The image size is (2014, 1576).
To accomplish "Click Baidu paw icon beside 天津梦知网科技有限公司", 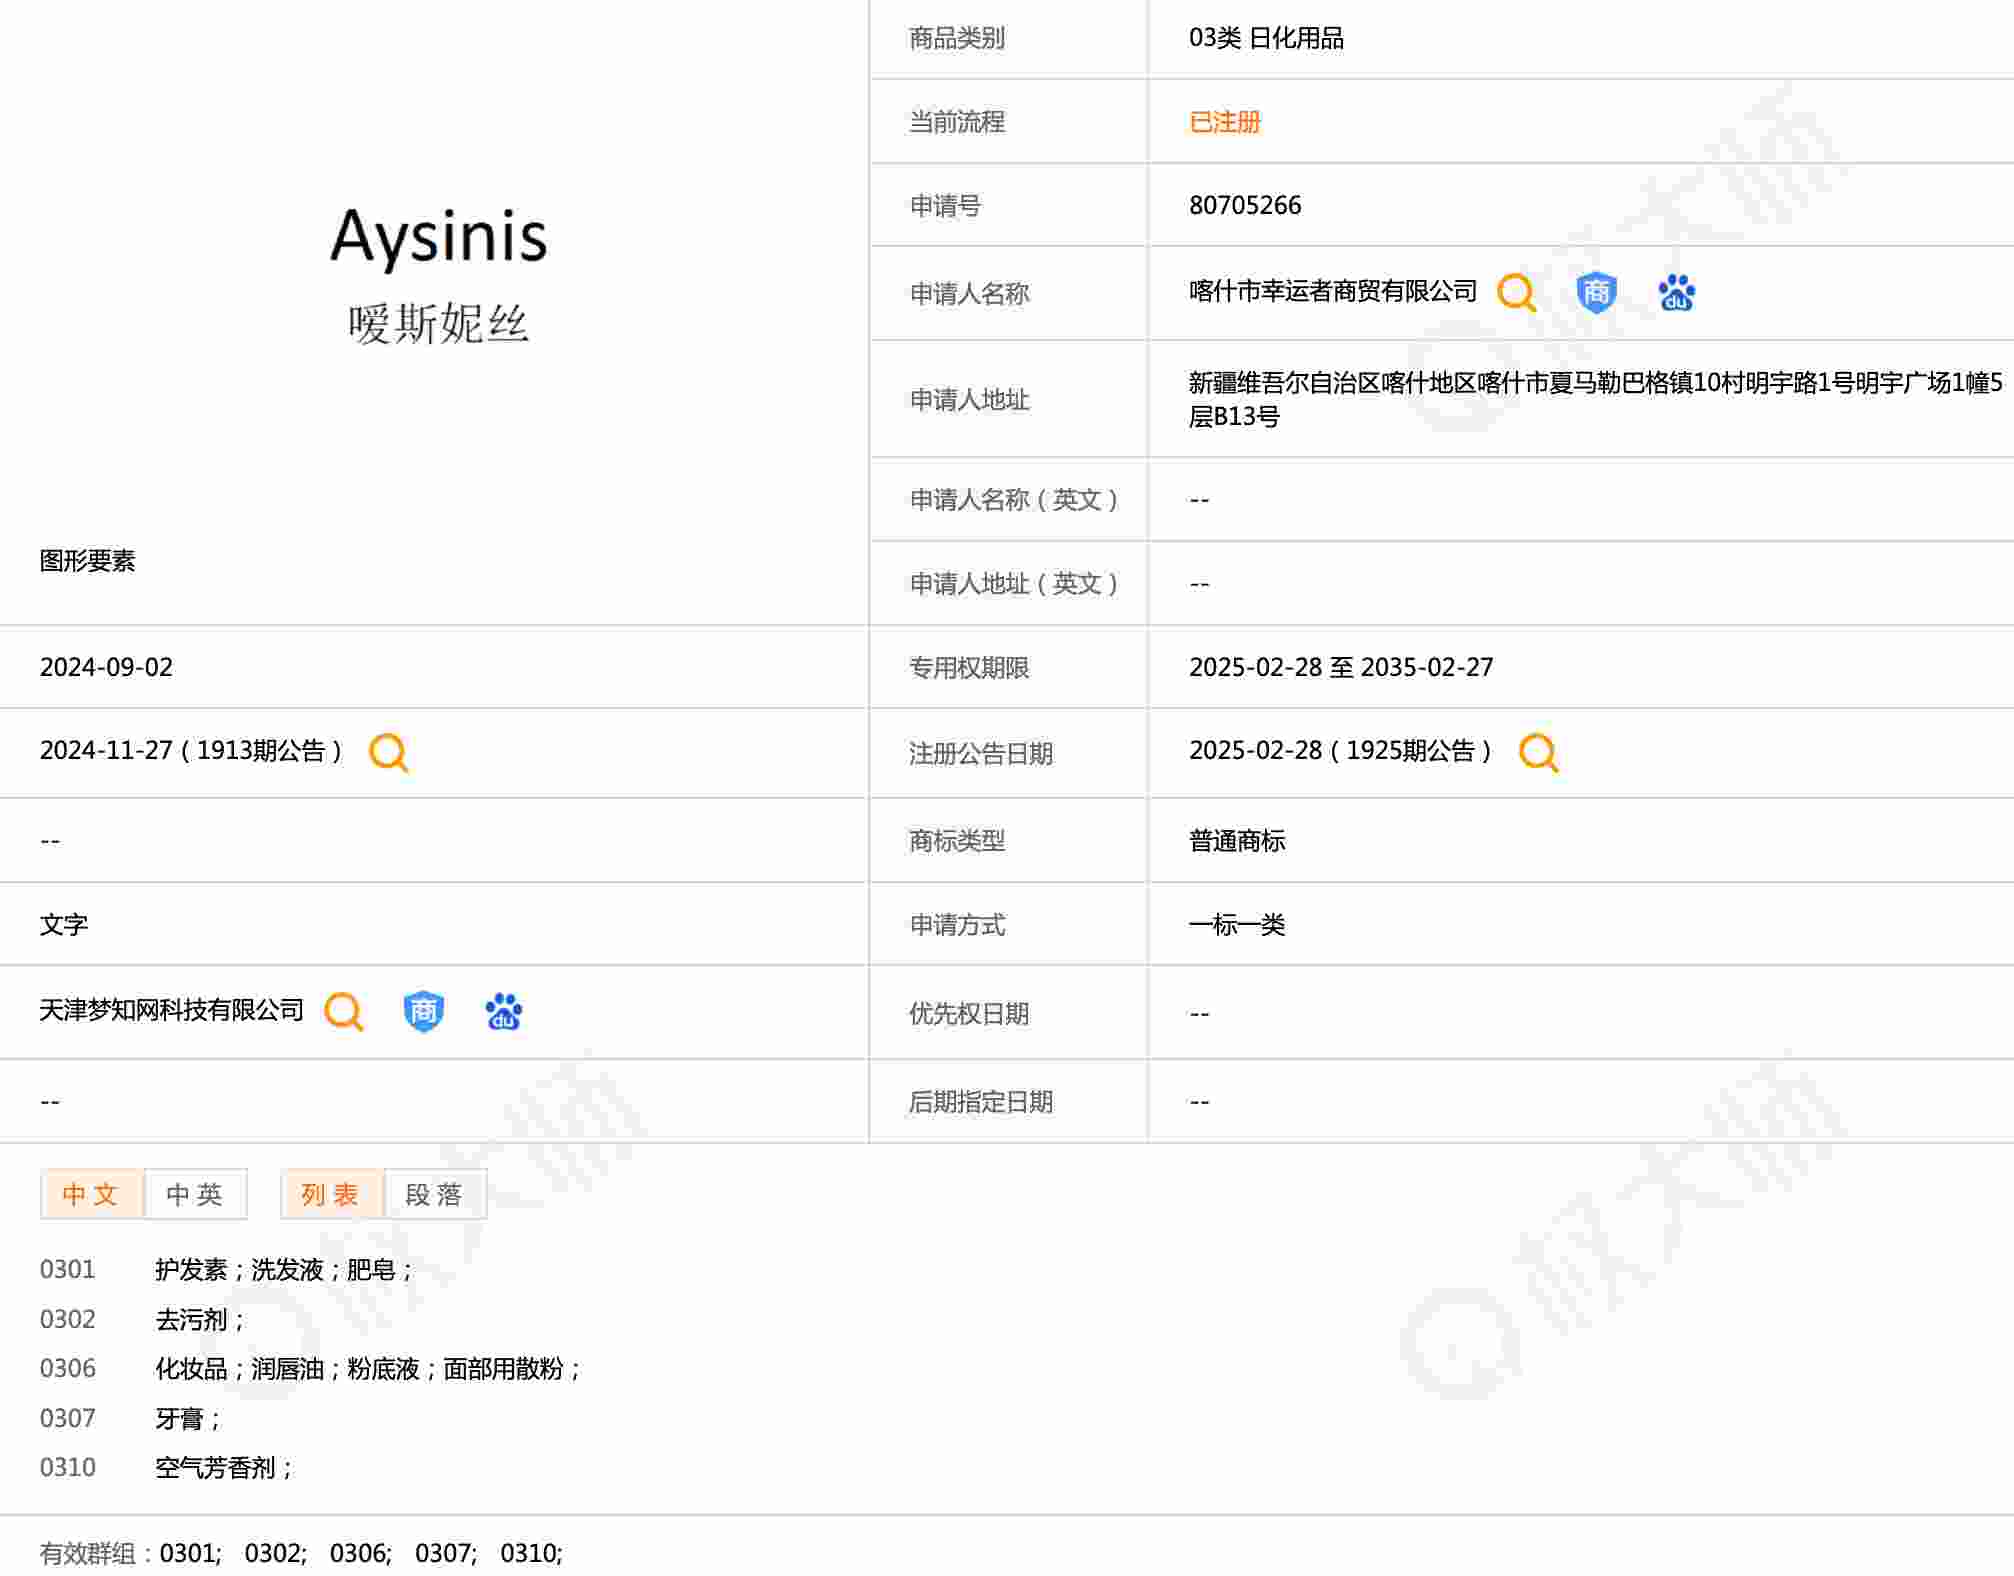I will (x=503, y=1011).
